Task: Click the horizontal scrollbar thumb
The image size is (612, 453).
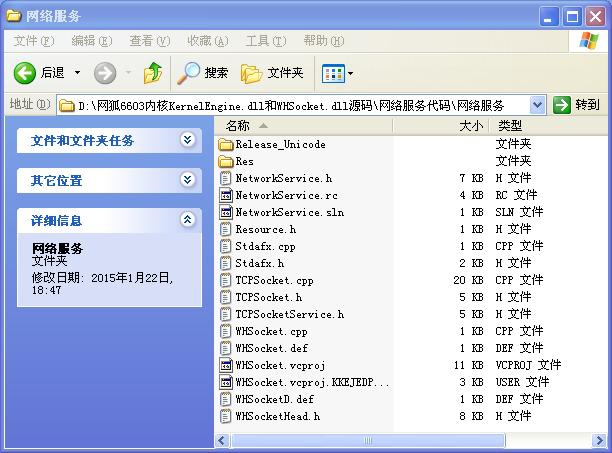Action: tap(368, 441)
